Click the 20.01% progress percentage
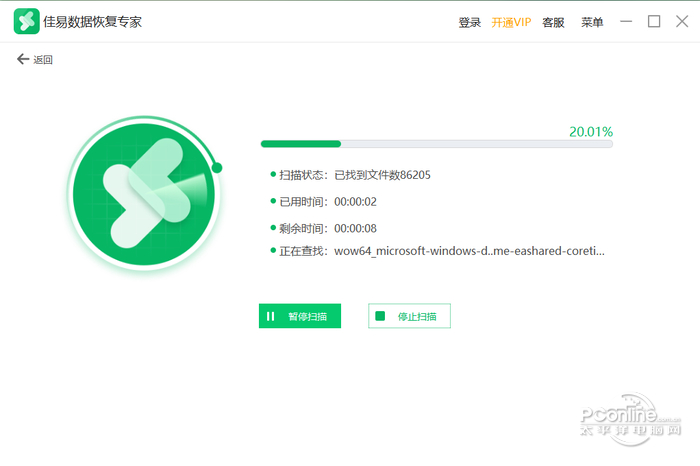The height and width of the screenshot is (466, 700). [x=591, y=132]
